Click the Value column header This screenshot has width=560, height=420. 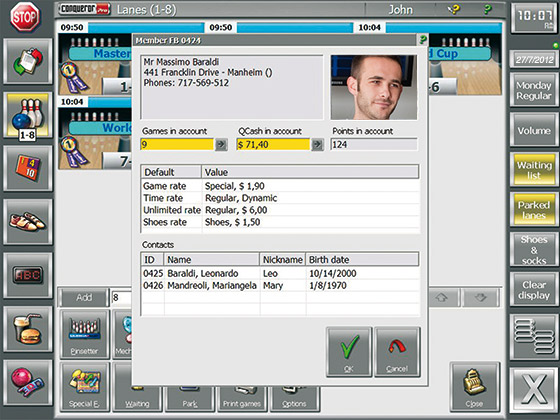(x=310, y=172)
